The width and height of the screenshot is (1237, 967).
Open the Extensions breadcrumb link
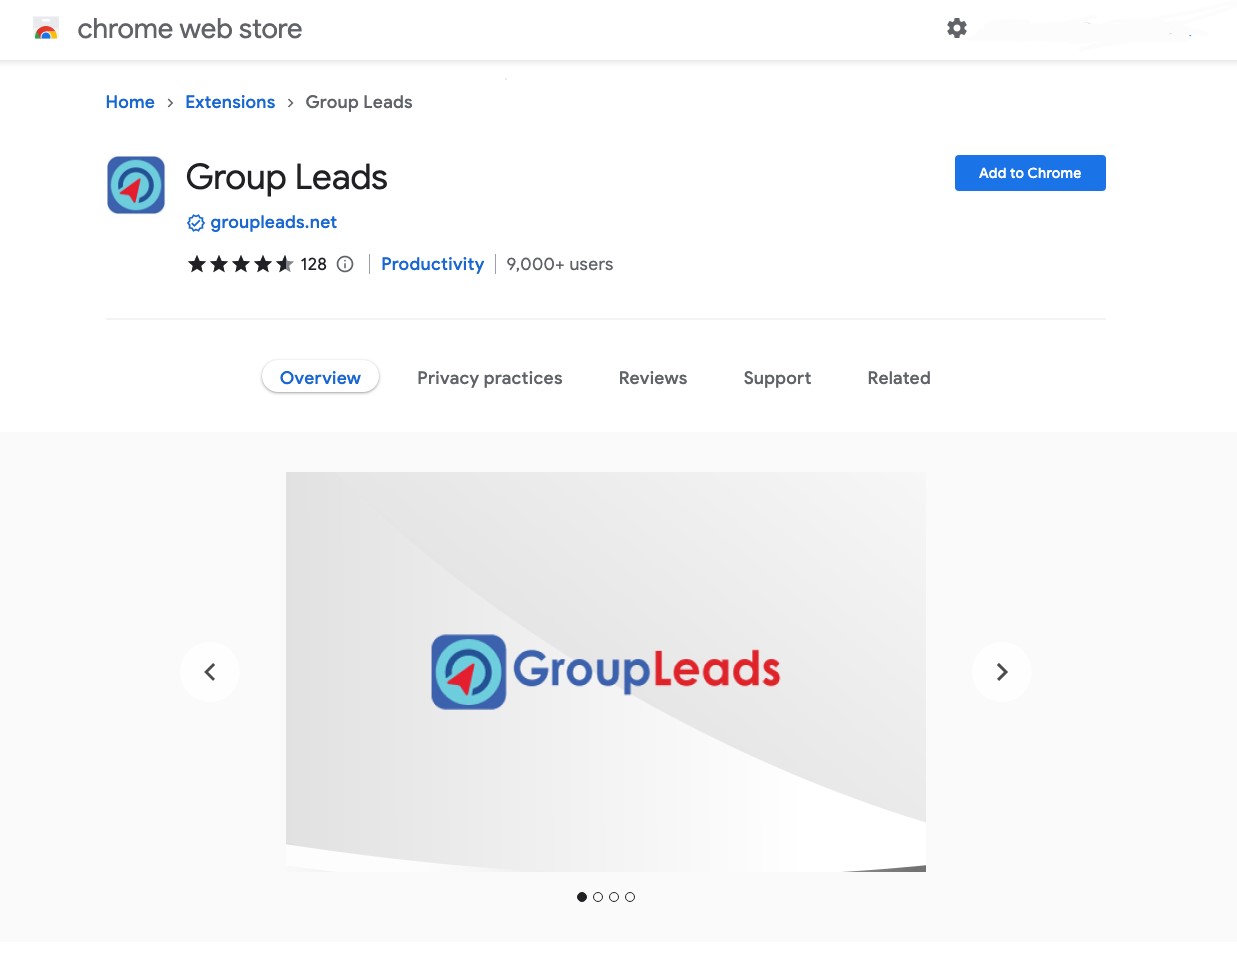click(x=230, y=102)
